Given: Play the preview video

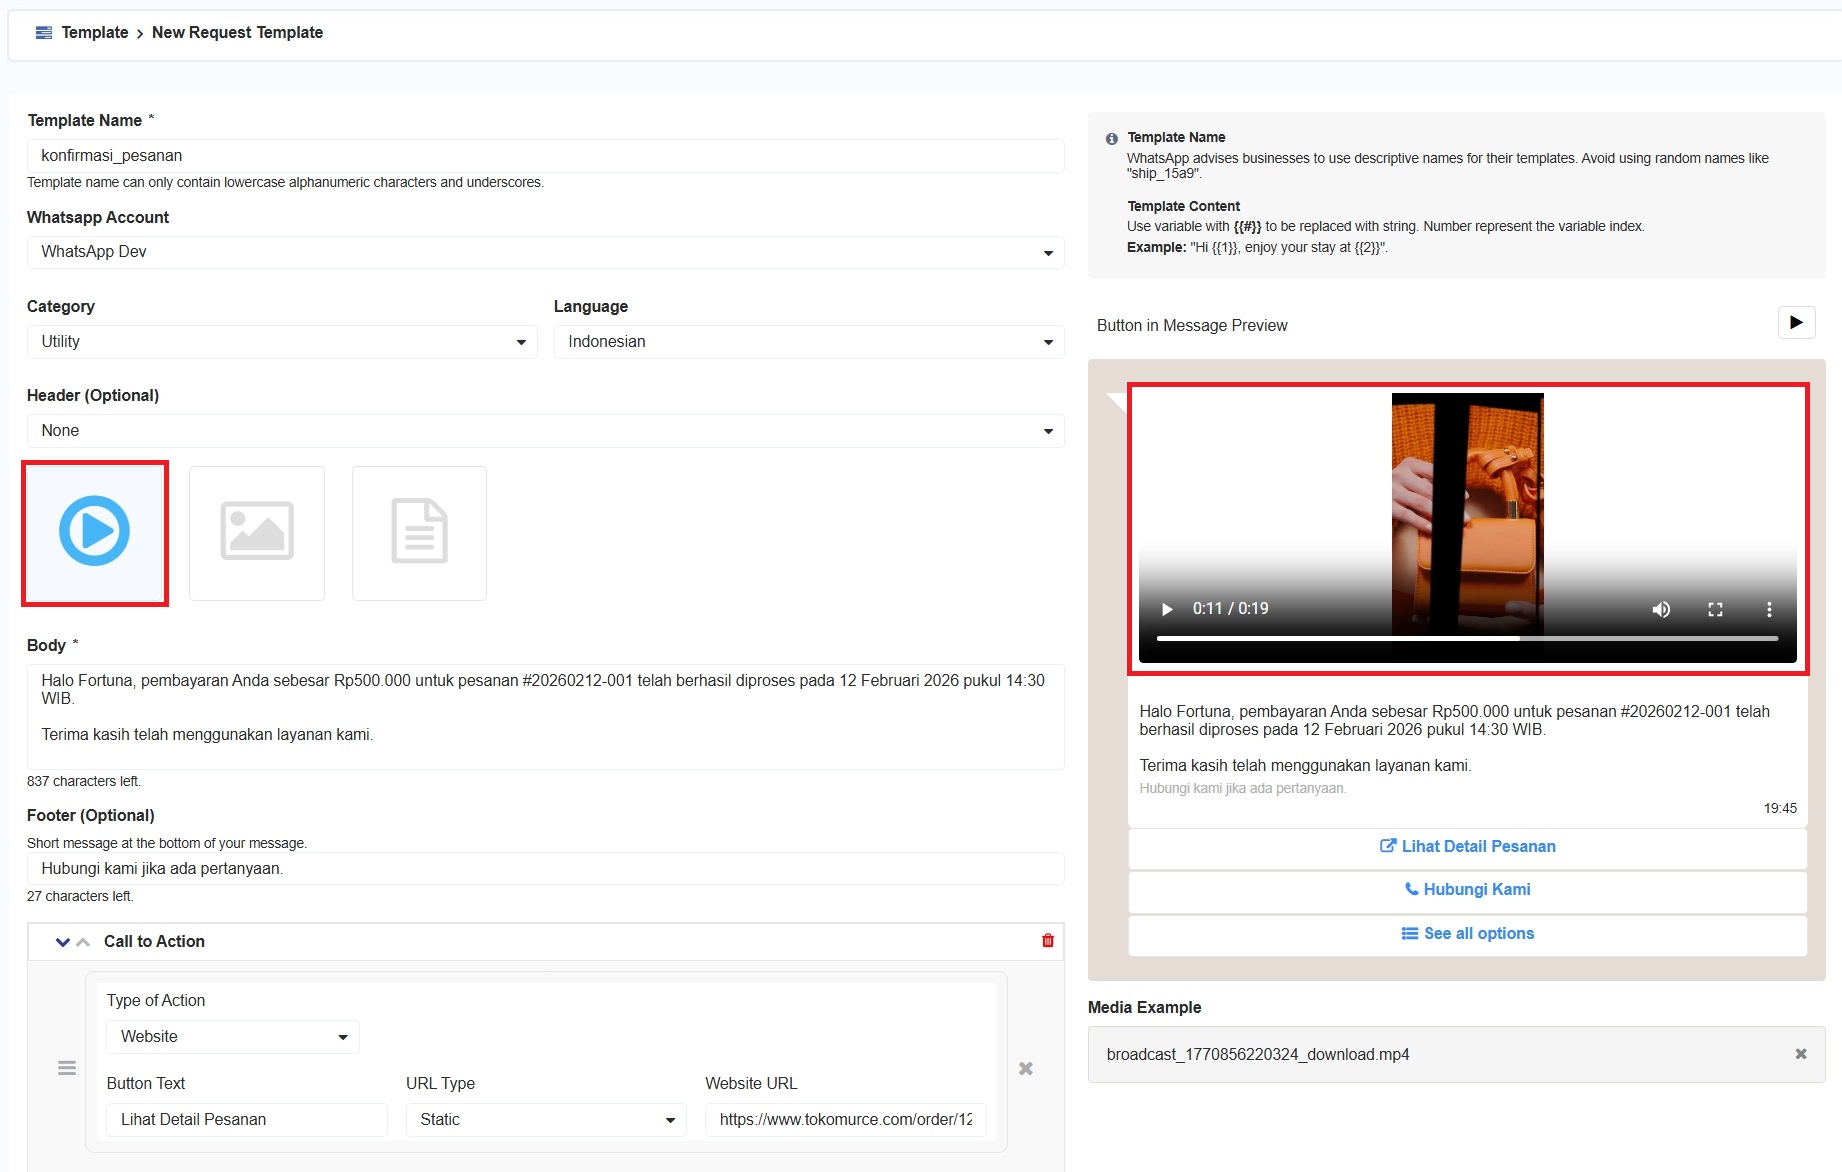Looking at the screenshot, I should tap(1166, 609).
